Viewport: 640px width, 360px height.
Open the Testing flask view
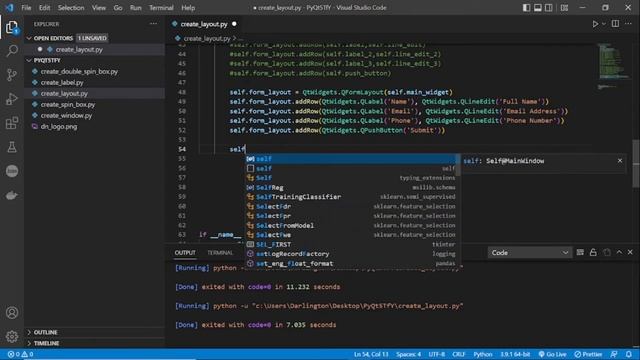click(x=12, y=147)
